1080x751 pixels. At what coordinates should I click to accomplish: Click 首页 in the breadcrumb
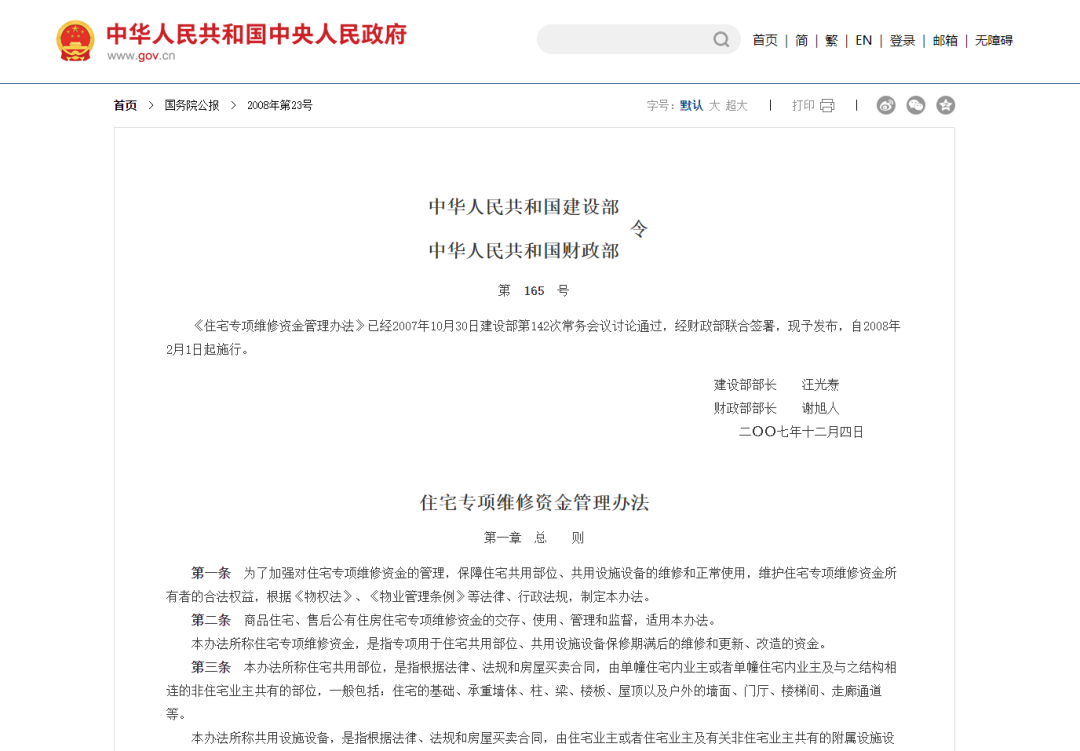(x=125, y=105)
